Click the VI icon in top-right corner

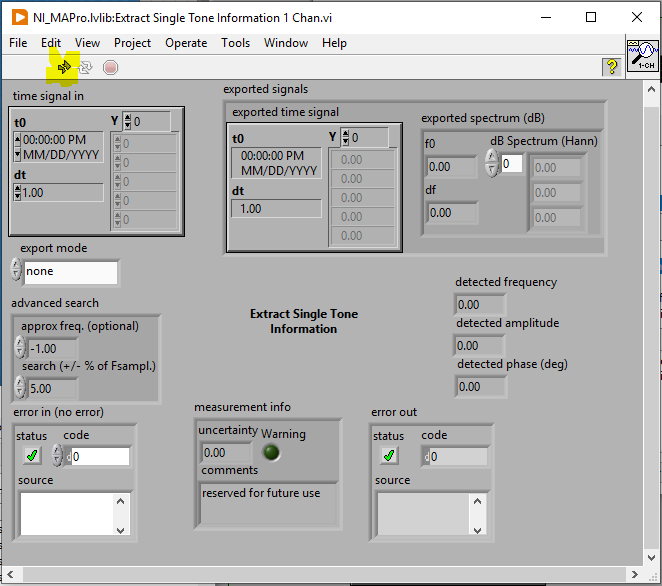tap(641, 57)
